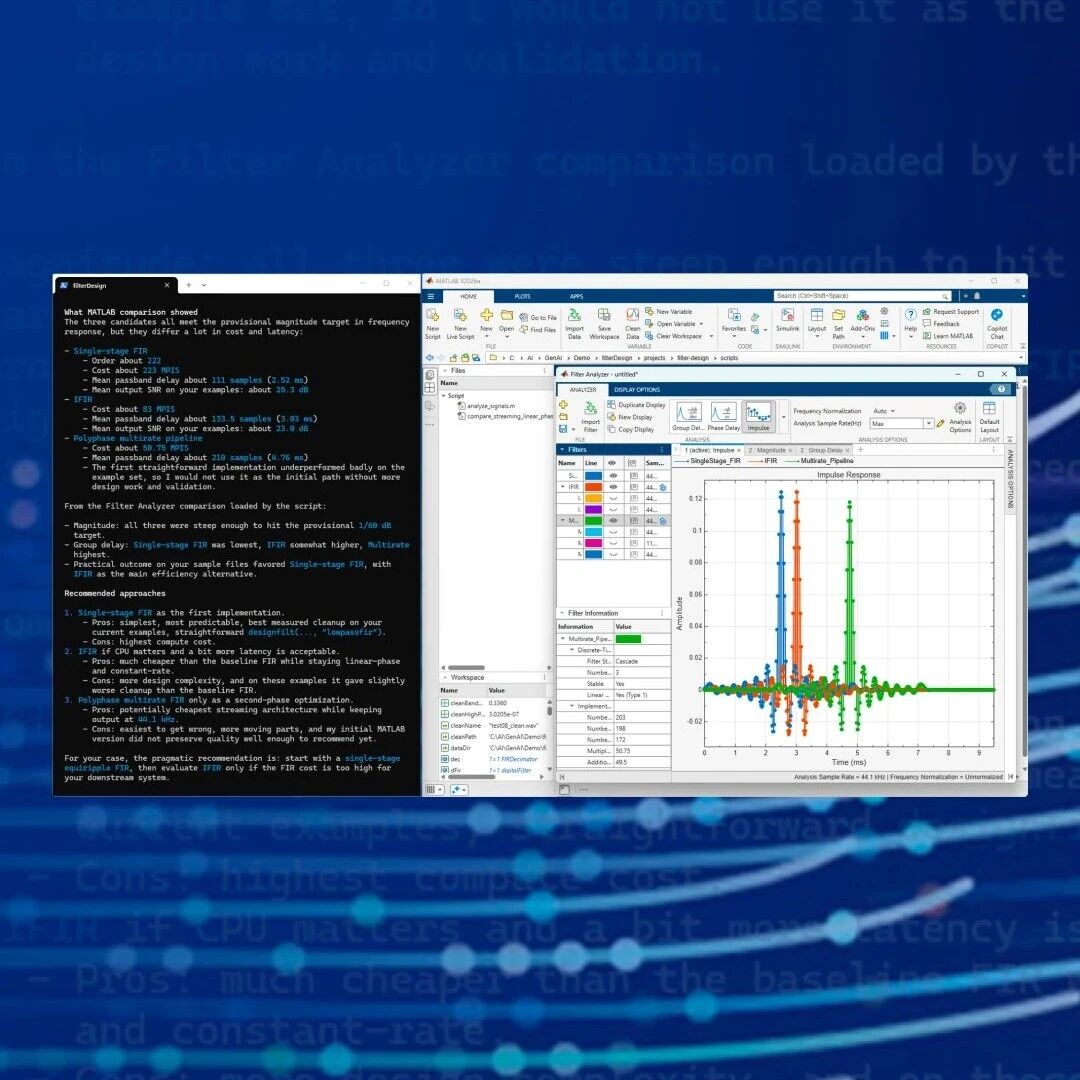
Task: Switch to the APPS tab in MATLAB
Action: coord(576,296)
